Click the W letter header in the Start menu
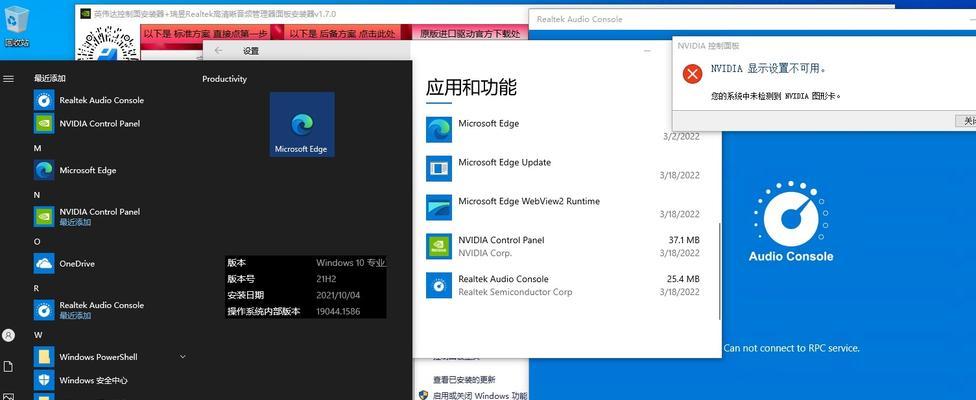This screenshot has height=400, width=976. pos(38,335)
